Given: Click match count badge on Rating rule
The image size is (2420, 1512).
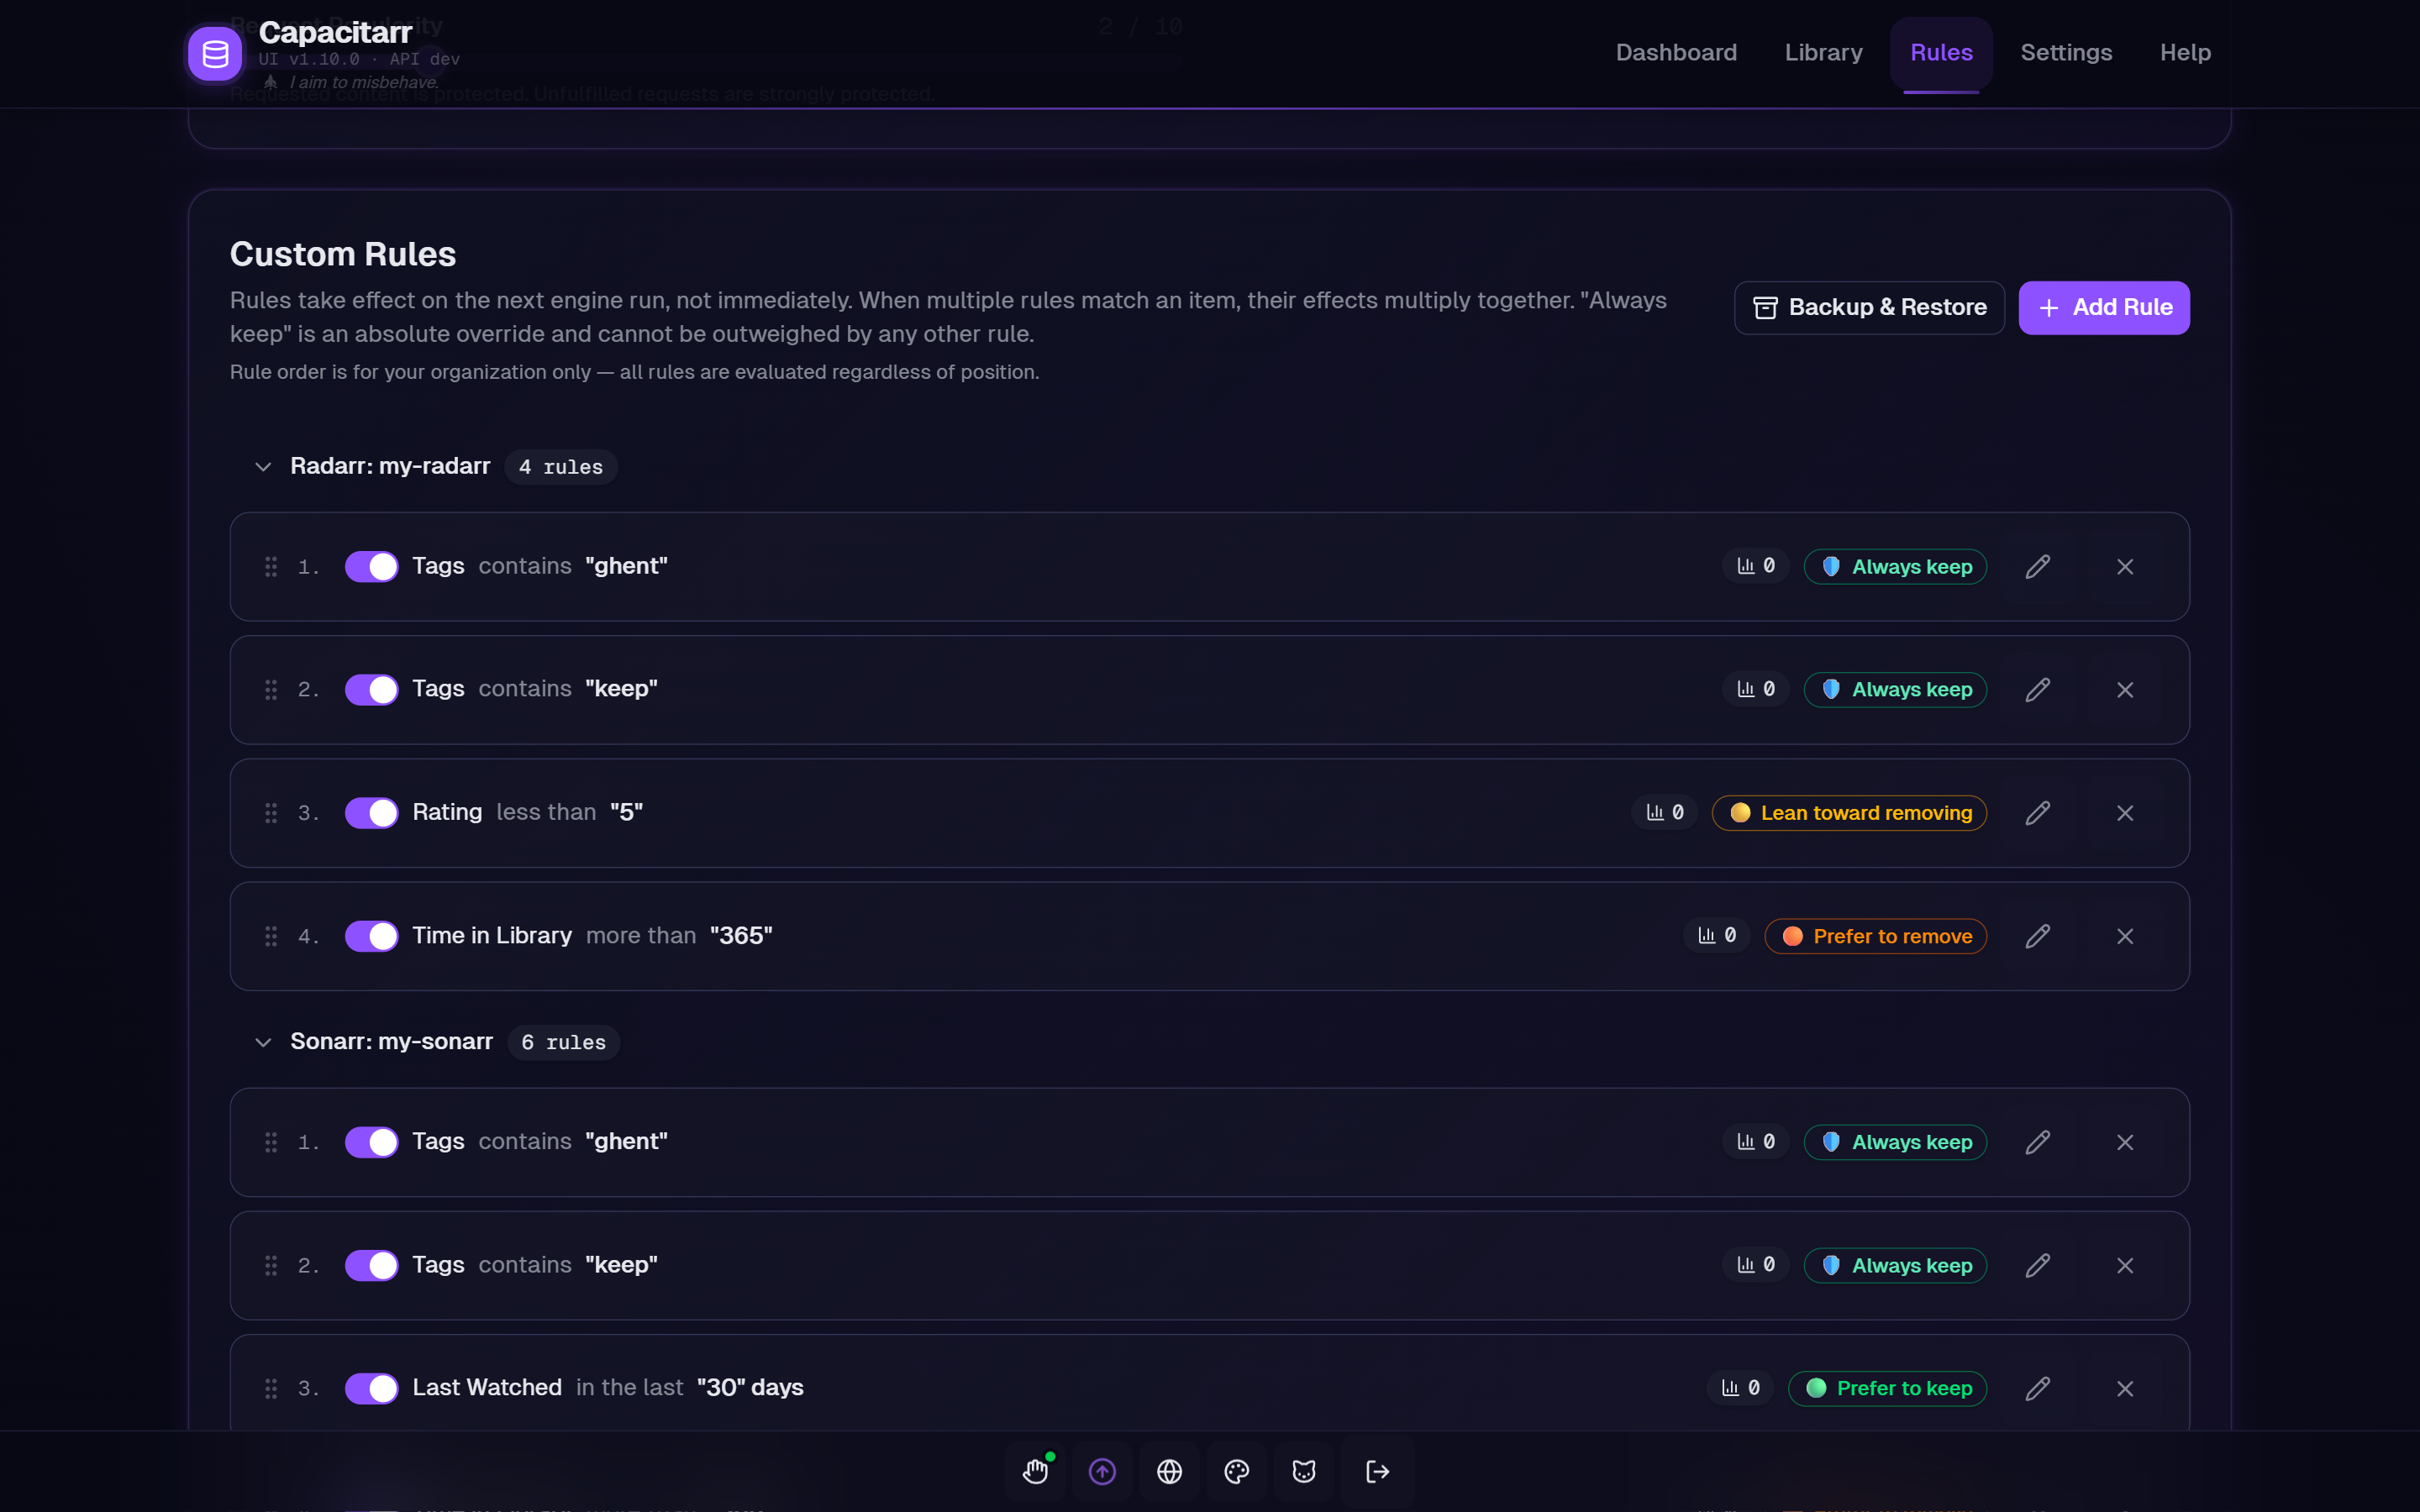Looking at the screenshot, I should [1665, 812].
